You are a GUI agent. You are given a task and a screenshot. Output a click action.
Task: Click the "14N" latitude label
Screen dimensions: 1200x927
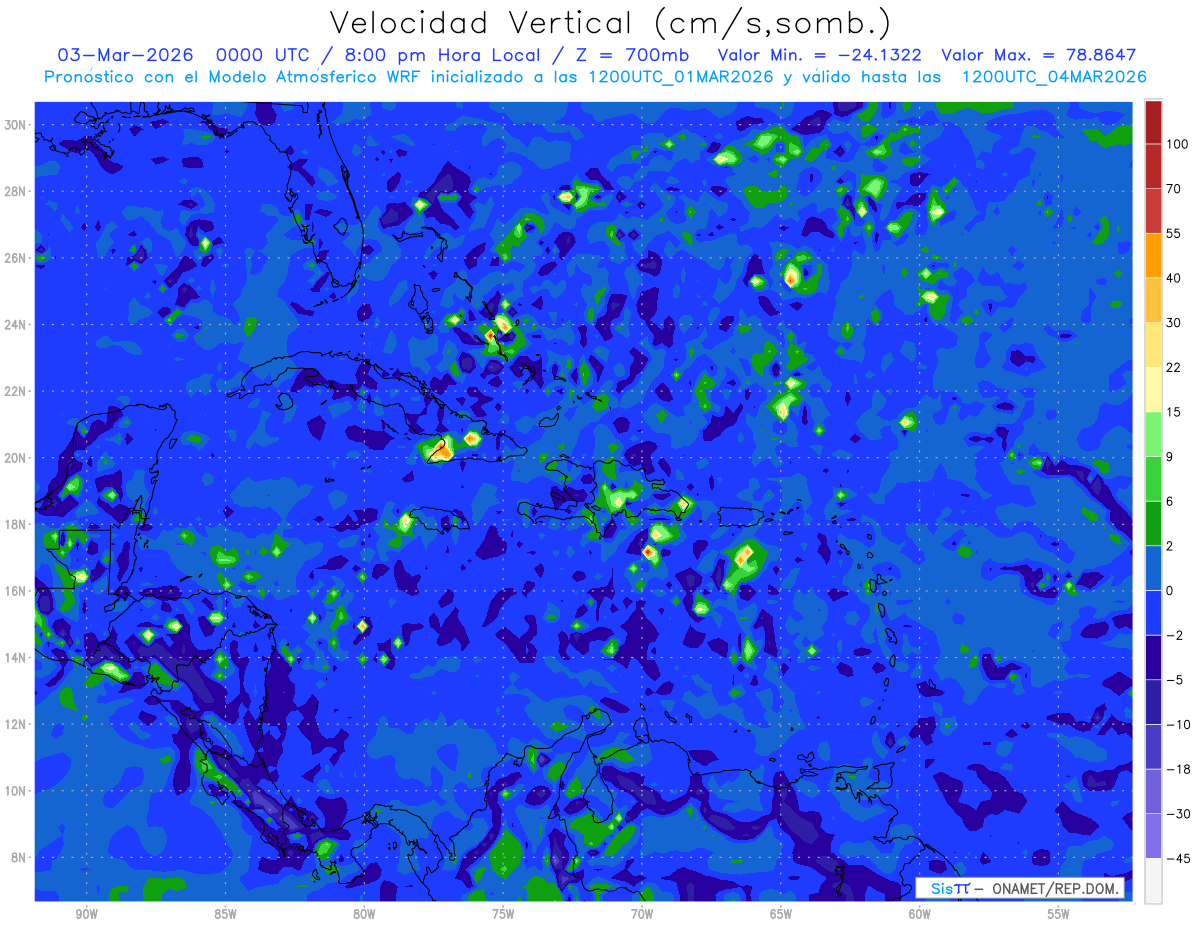tap(16, 658)
